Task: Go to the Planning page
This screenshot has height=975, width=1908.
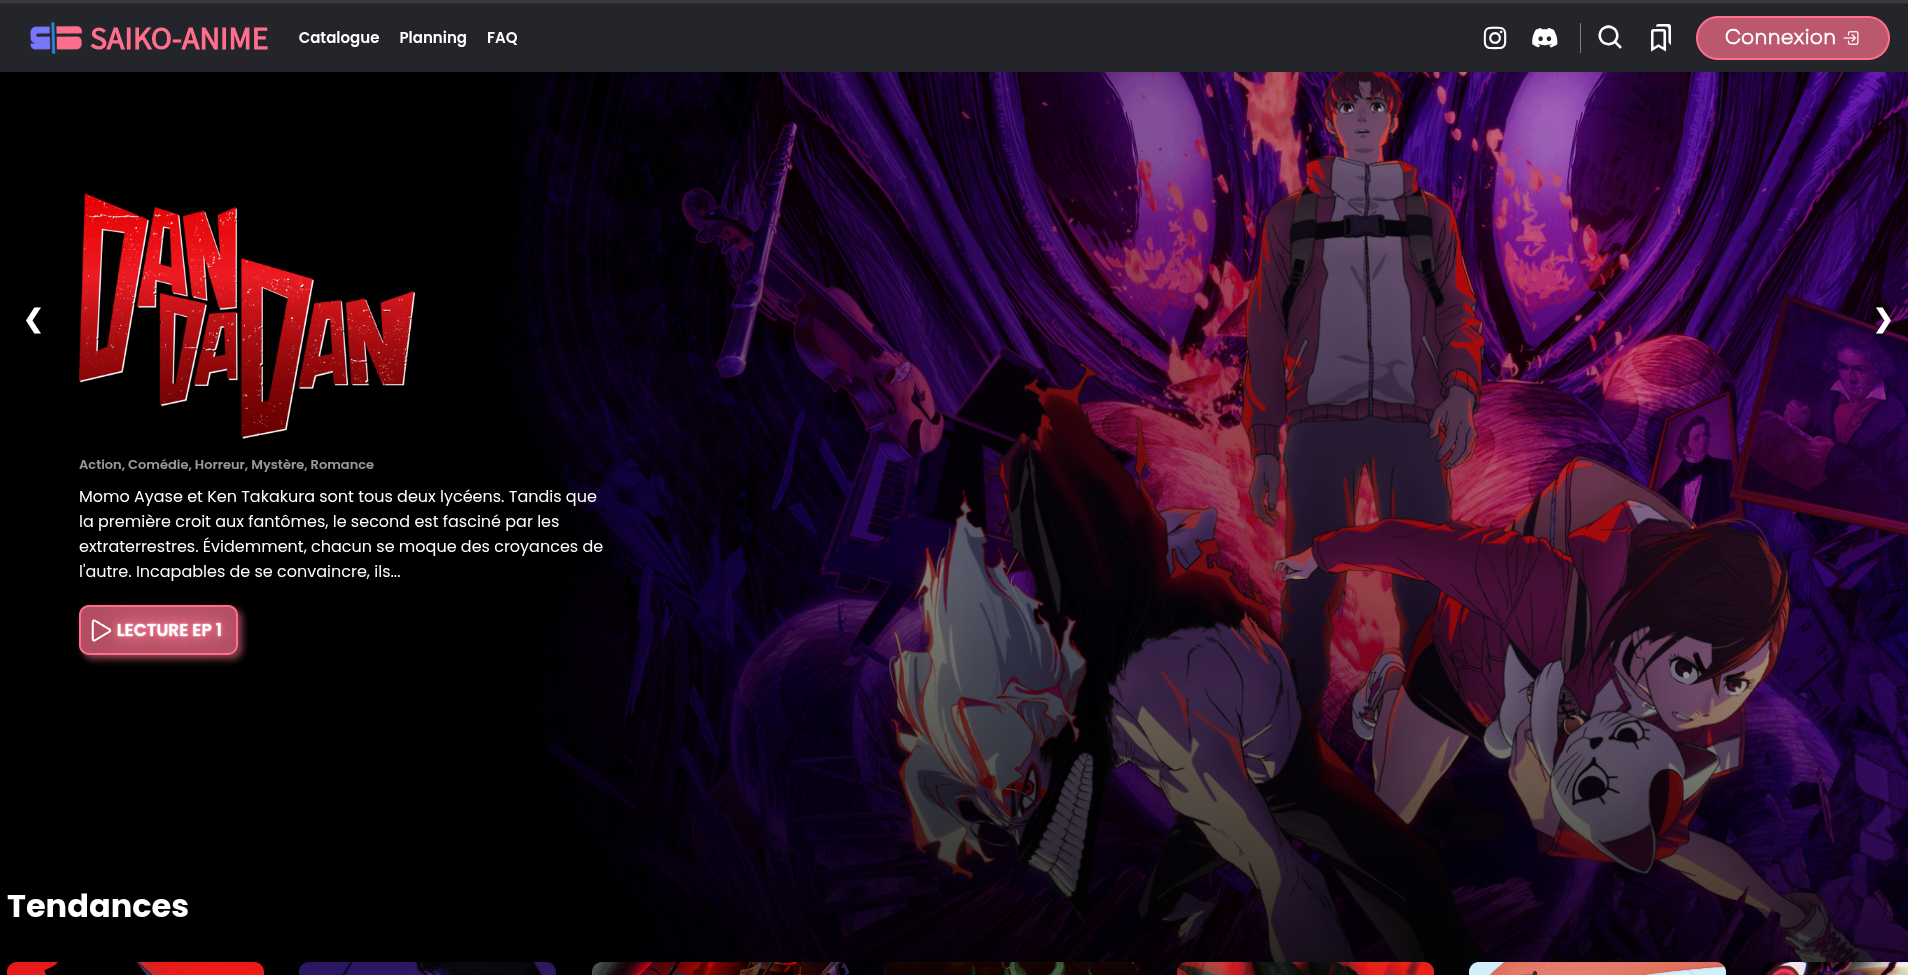Action: click(432, 38)
